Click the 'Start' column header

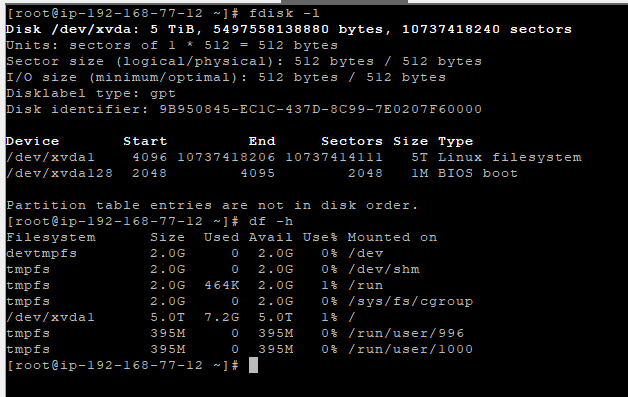145,141
